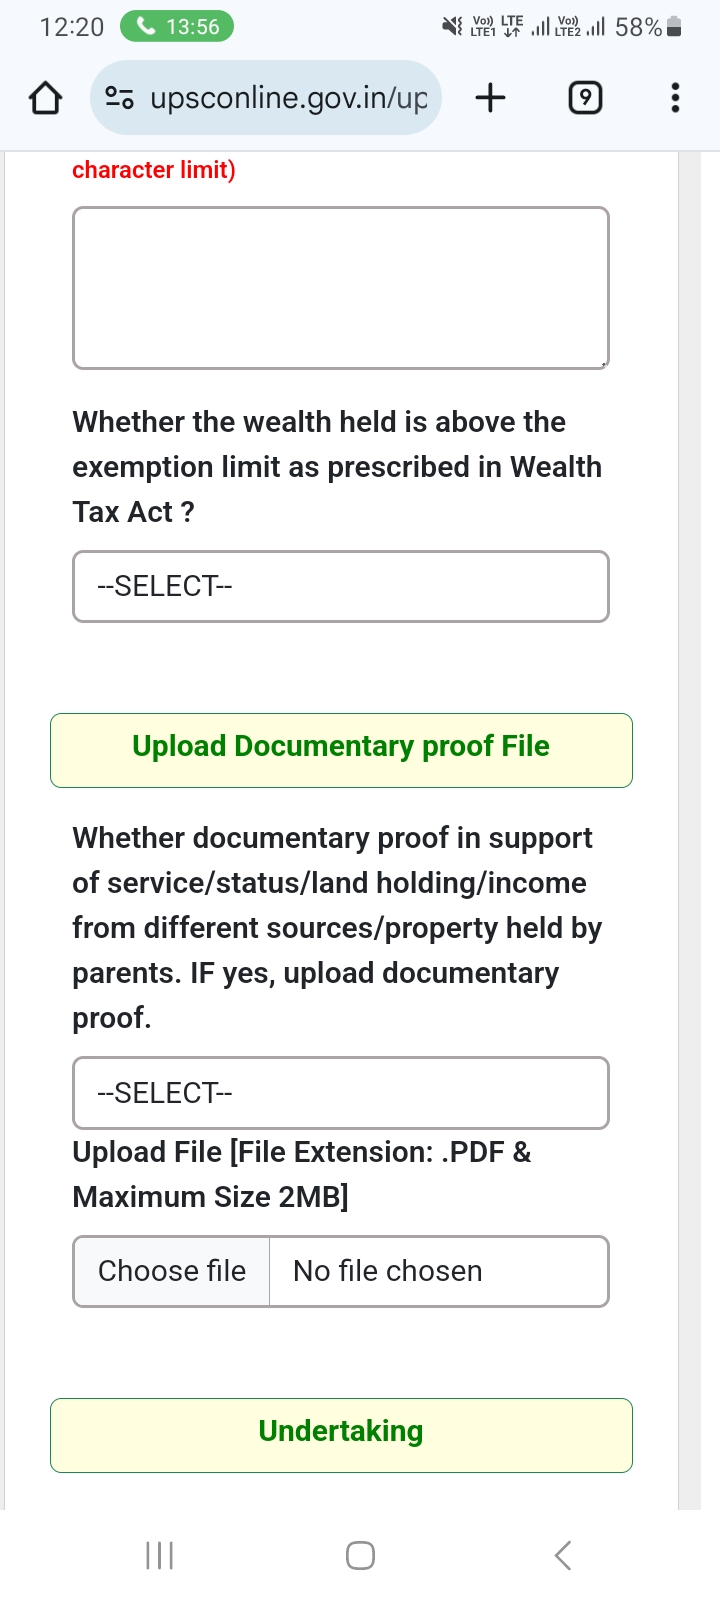The height and width of the screenshot is (1600, 720).
Task: Open the tab switcher showing 9 tabs
Action: pos(585,98)
